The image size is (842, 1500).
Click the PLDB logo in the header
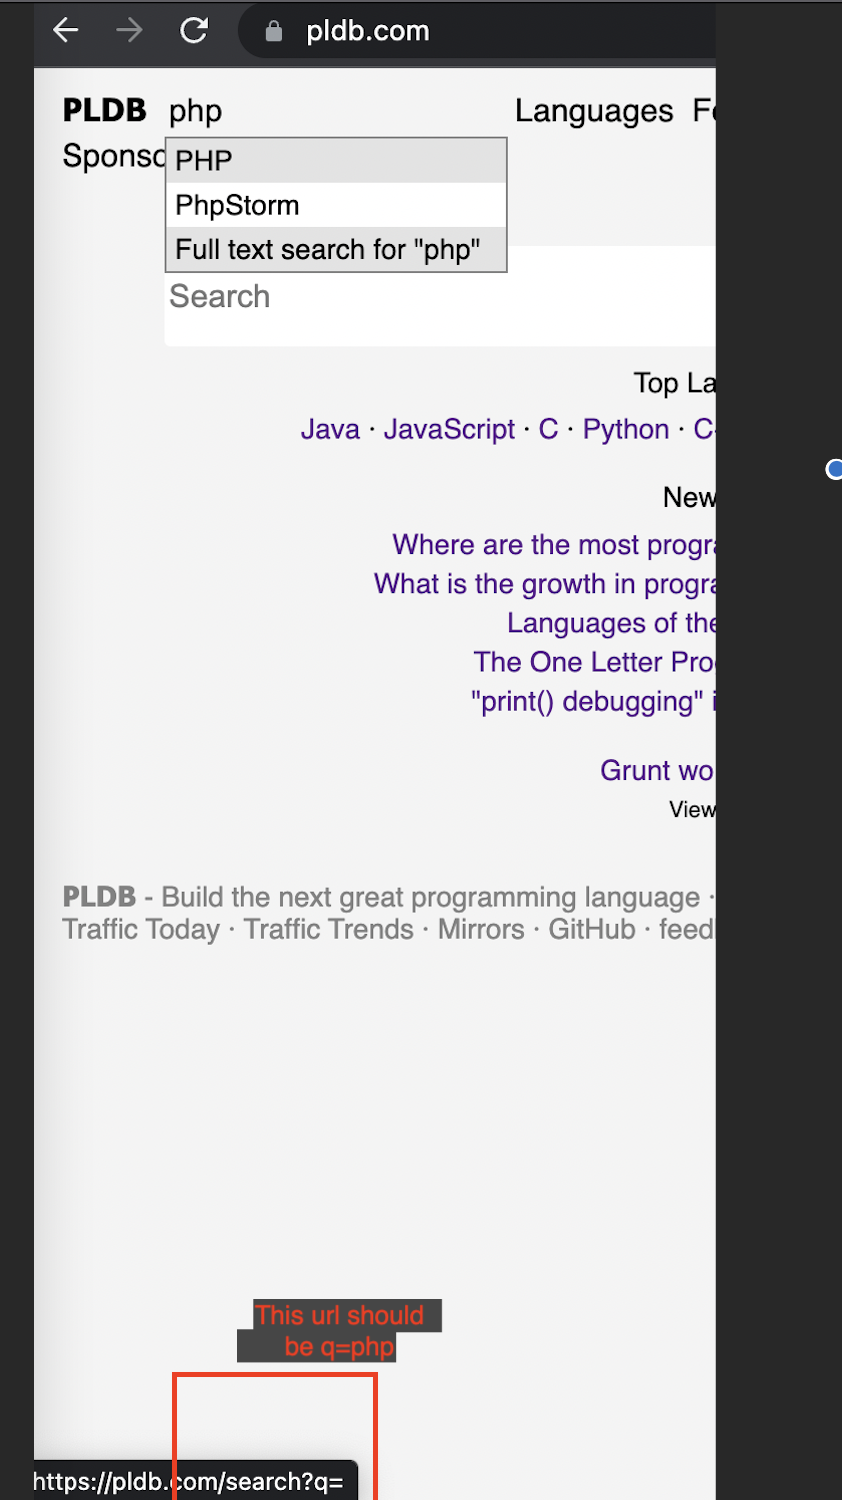click(x=104, y=110)
